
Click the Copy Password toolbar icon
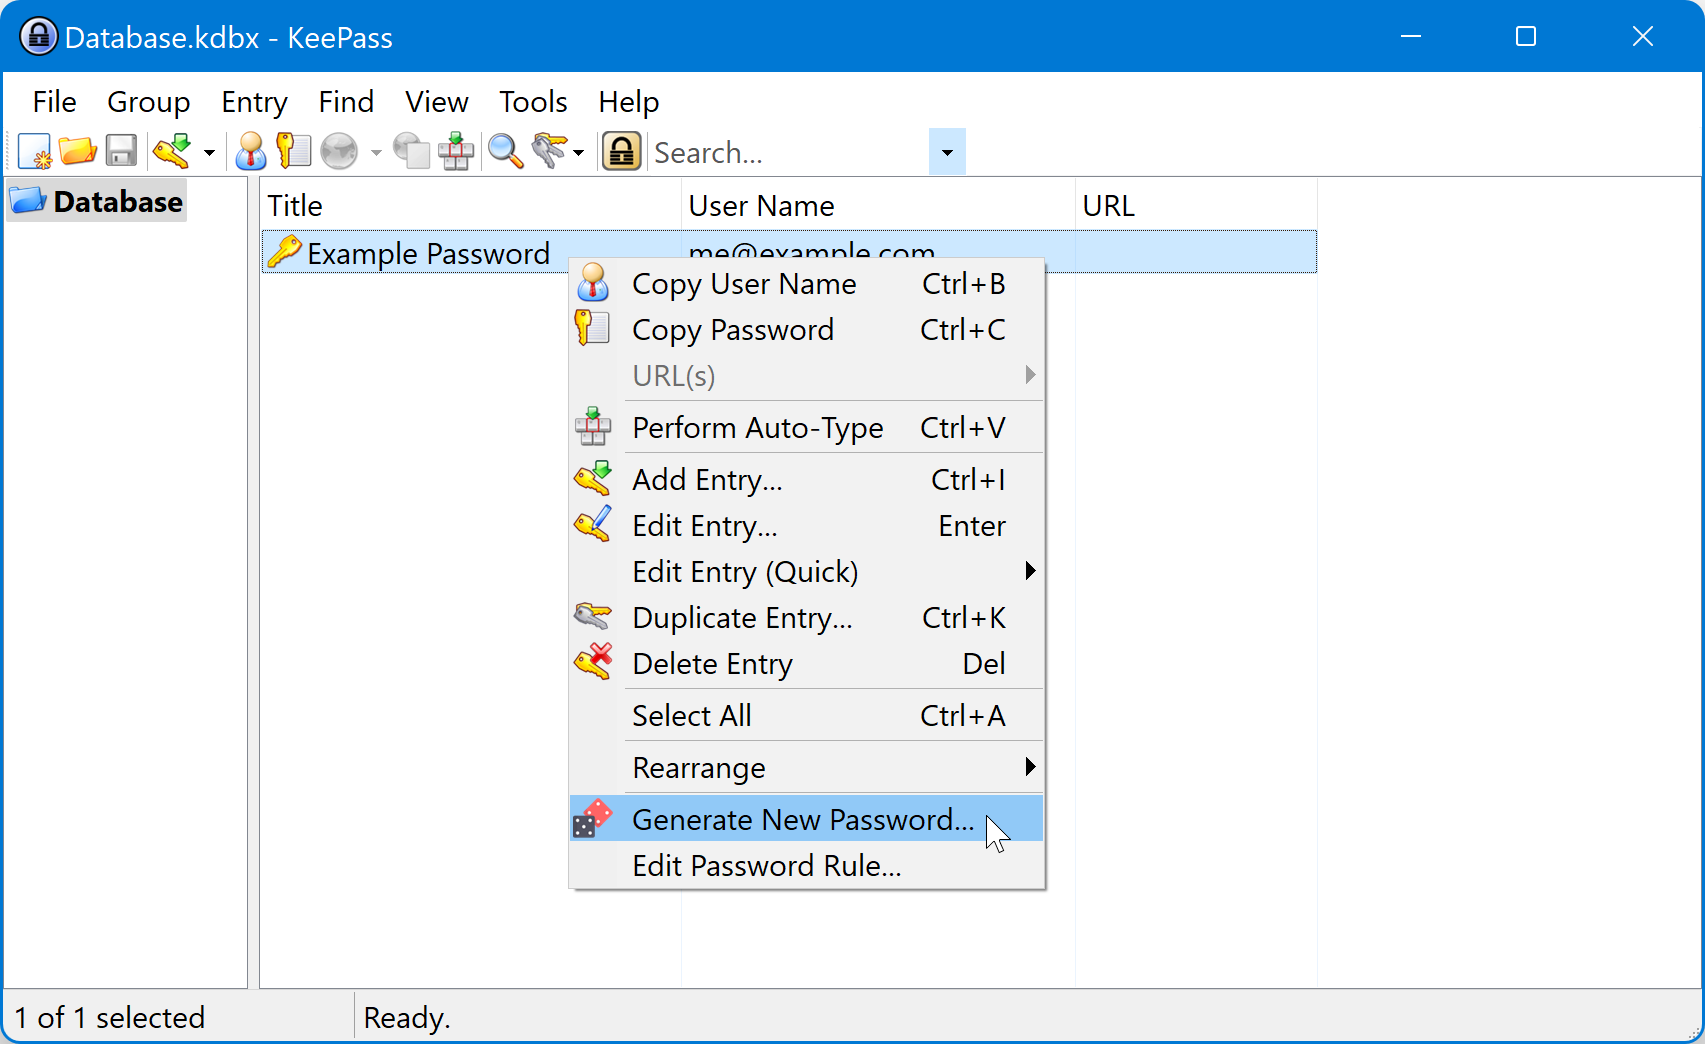point(294,152)
